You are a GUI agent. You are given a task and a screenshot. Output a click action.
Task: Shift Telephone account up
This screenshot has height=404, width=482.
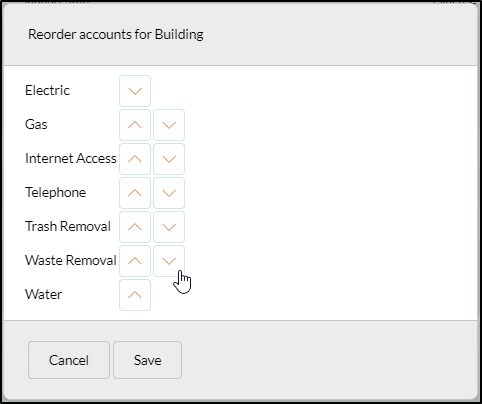[135, 193]
